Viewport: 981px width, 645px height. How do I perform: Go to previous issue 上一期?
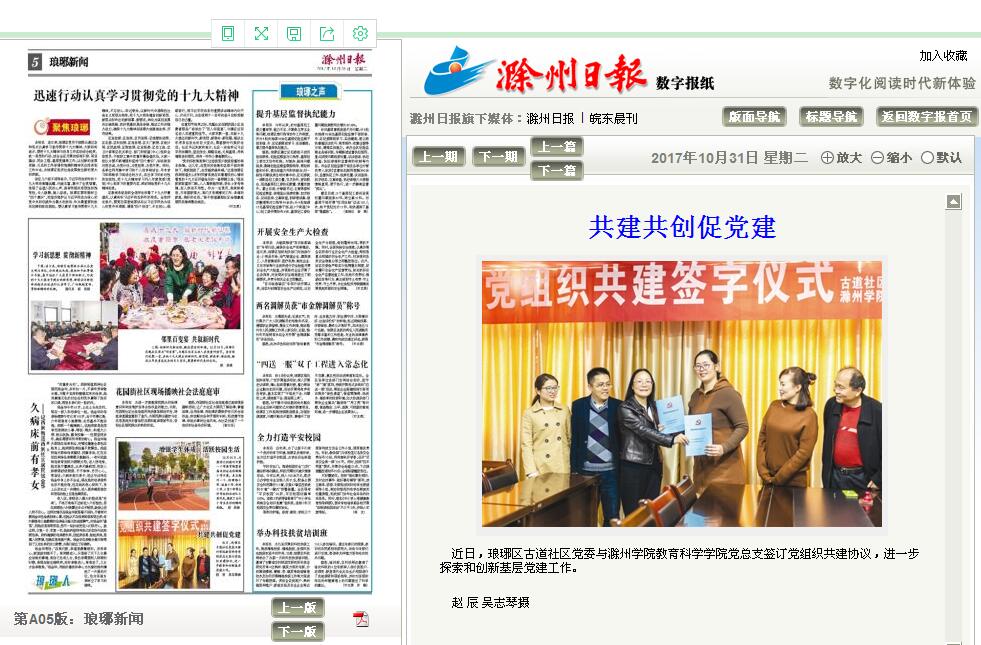coord(439,156)
